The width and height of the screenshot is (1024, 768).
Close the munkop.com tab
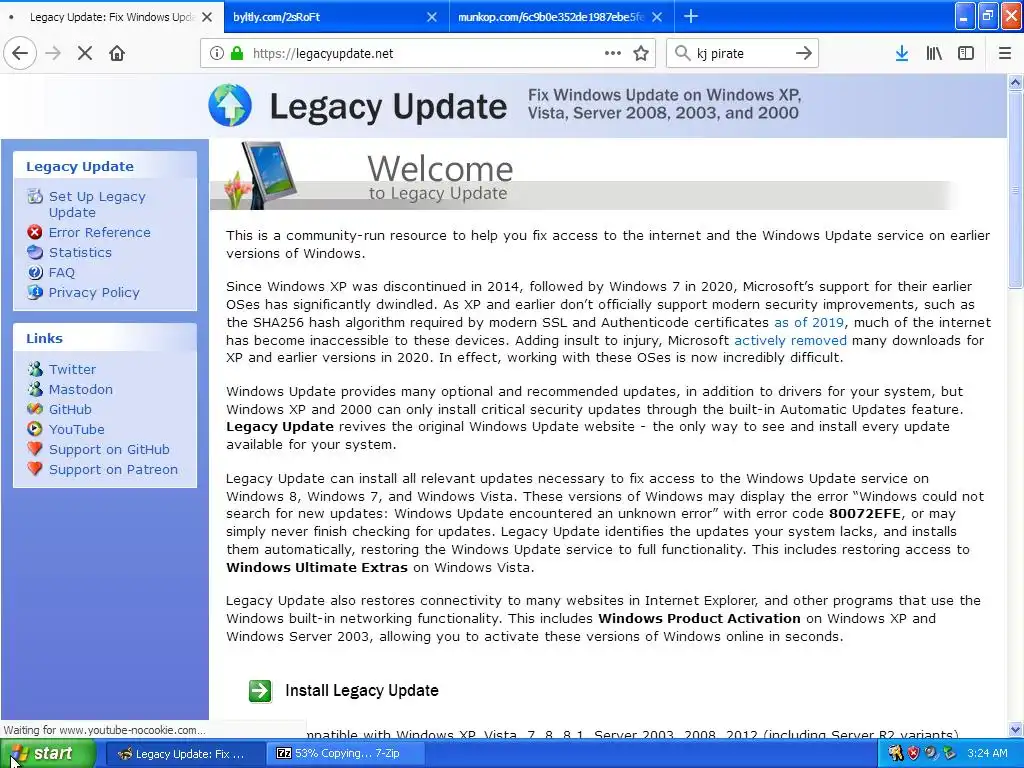[x=657, y=17]
